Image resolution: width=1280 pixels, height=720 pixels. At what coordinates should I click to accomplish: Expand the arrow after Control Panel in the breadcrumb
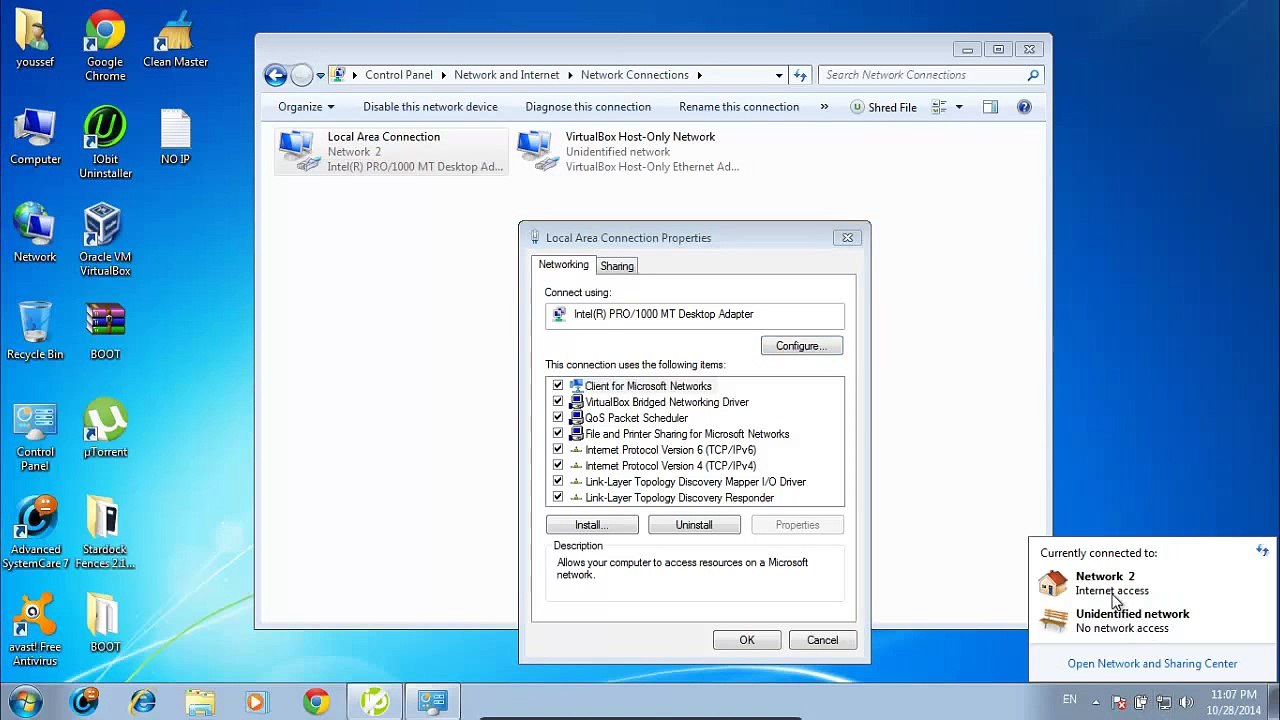point(444,75)
